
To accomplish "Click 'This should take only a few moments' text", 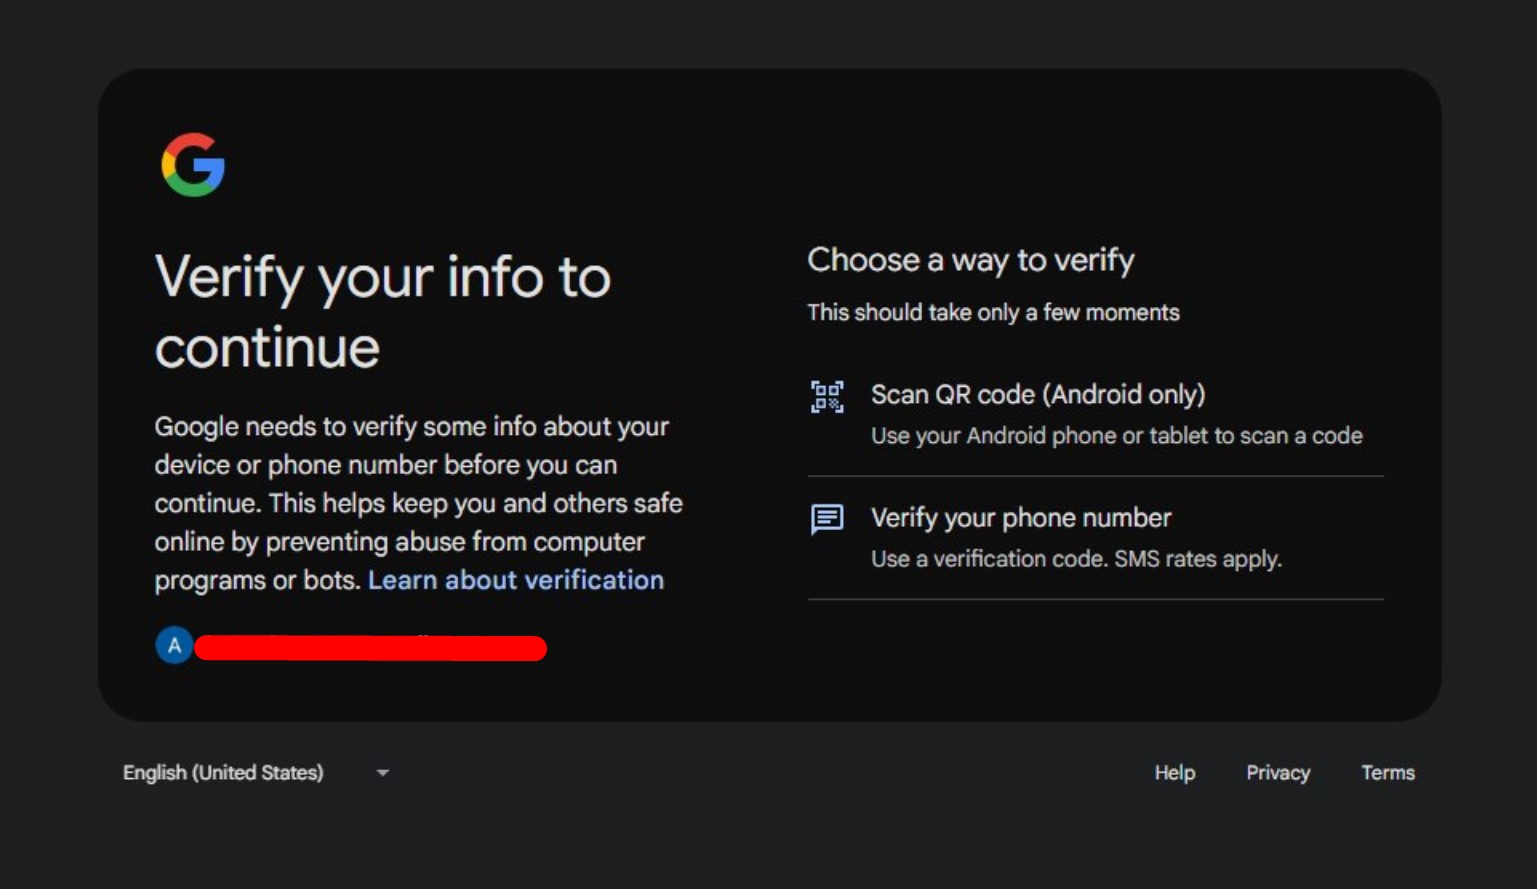I will [993, 313].
